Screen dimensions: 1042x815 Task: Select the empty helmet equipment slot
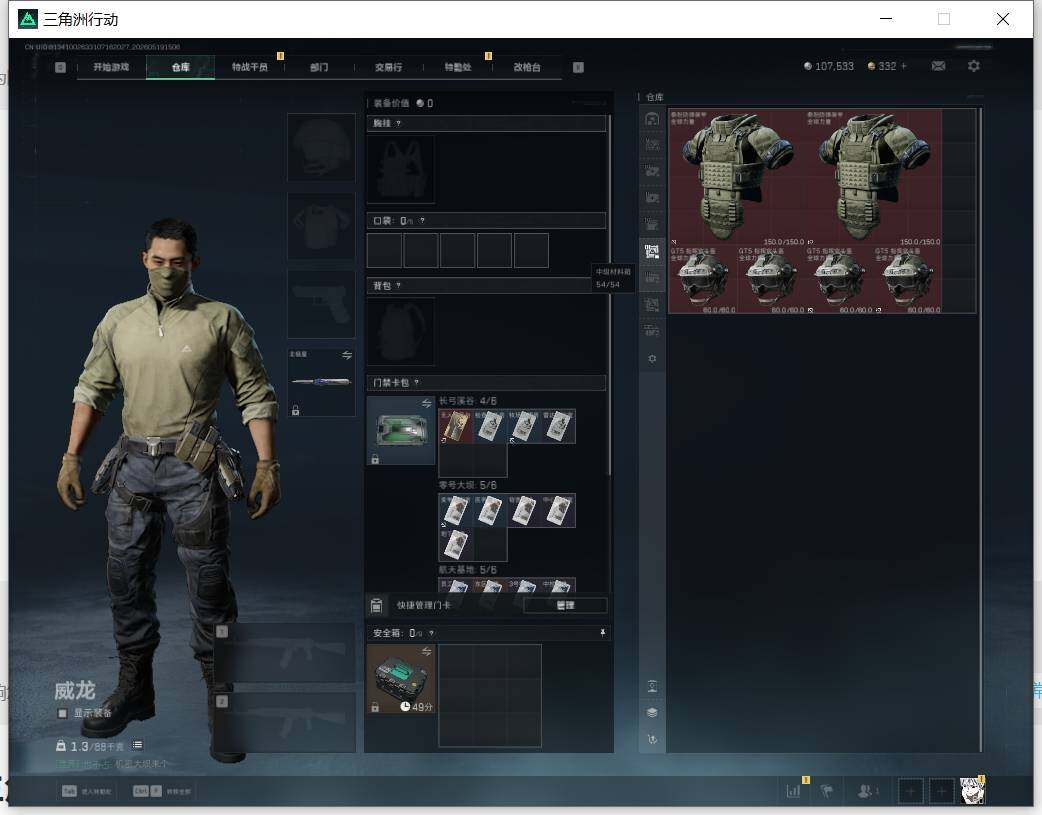point(321,147)
